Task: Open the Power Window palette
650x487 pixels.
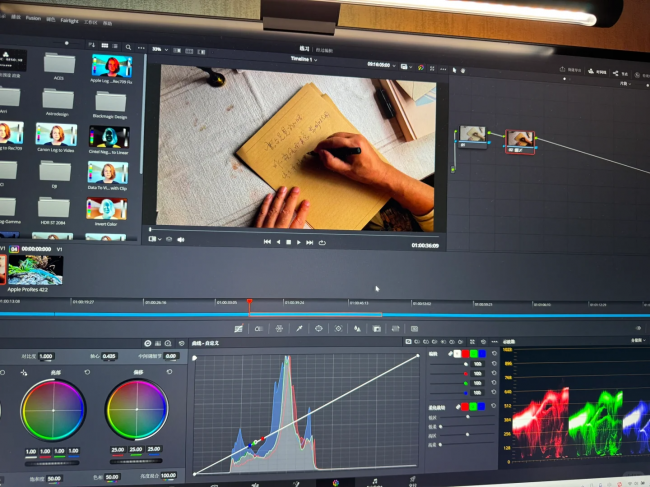Action: [318, 328]
